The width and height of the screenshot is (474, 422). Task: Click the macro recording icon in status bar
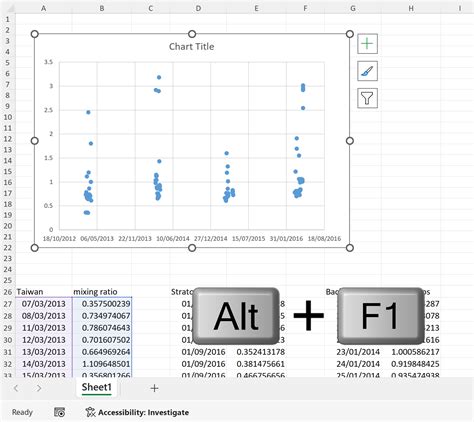pyautogui.click(x=60, y=412)
